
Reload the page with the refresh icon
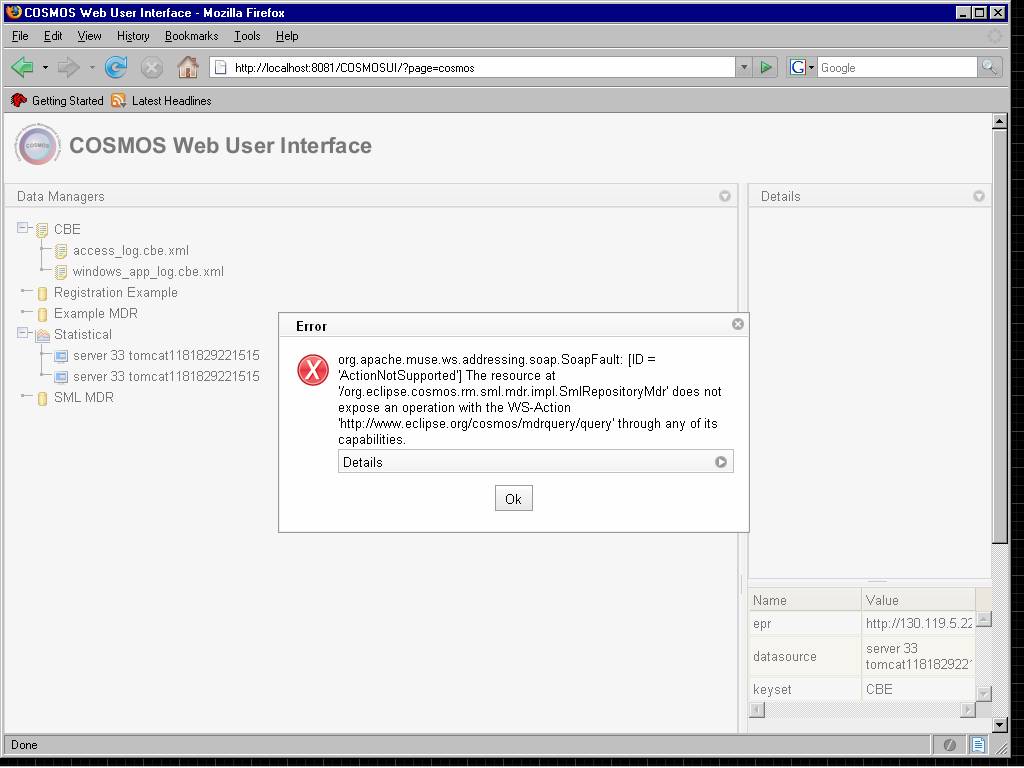(x=116, y=67)
